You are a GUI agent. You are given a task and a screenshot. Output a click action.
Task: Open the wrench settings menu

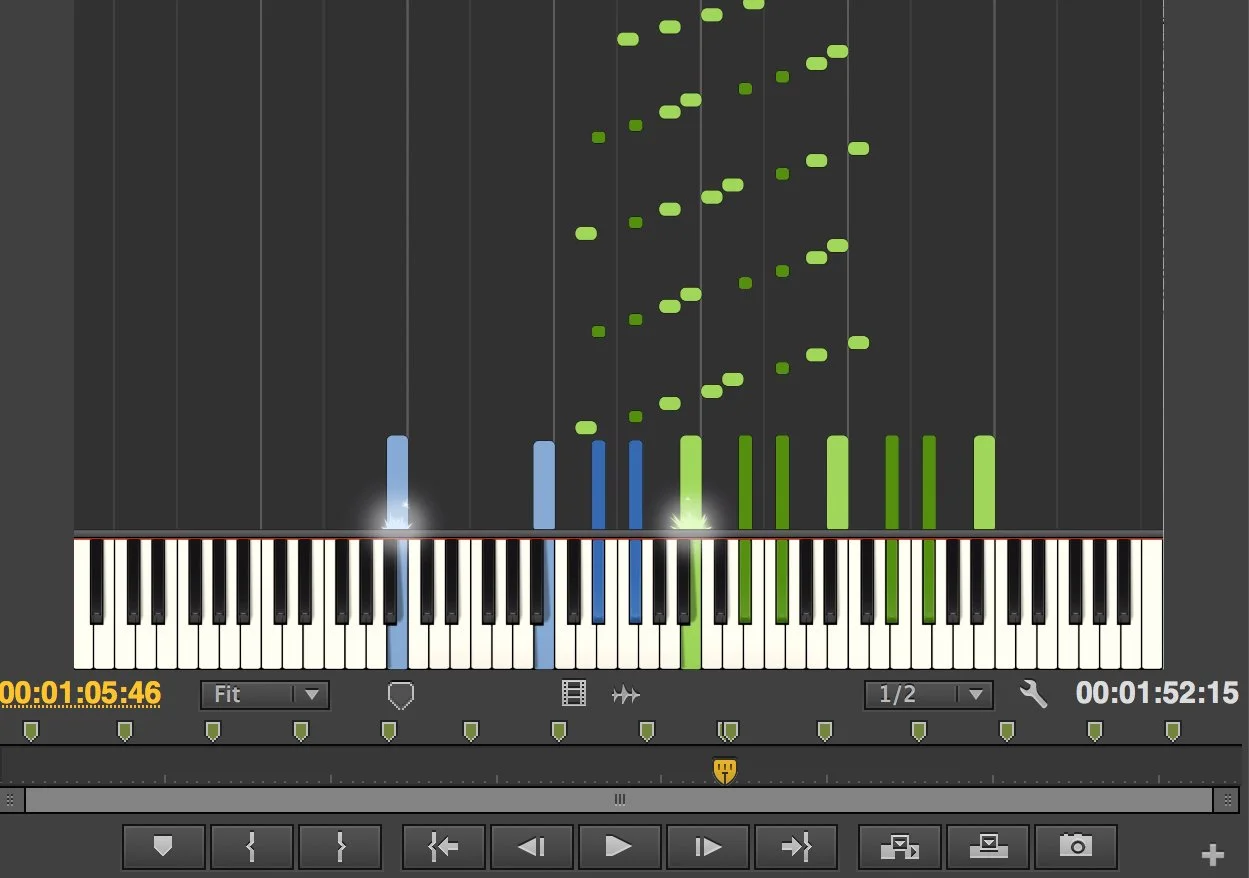click(1033, 694)
